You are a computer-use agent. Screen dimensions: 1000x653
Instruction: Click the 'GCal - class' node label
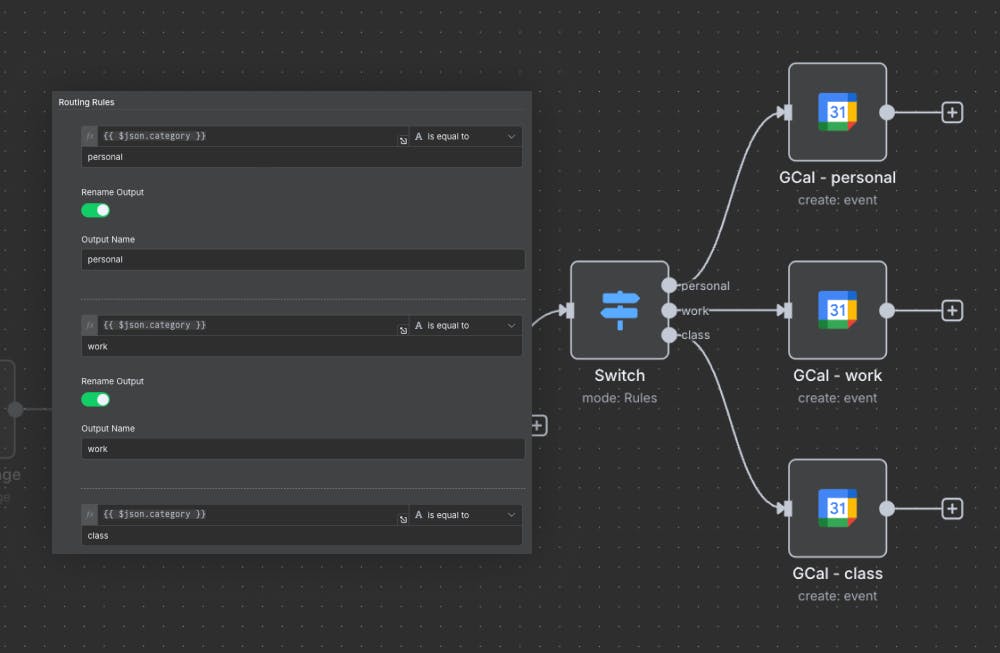[x=837, y=573]
